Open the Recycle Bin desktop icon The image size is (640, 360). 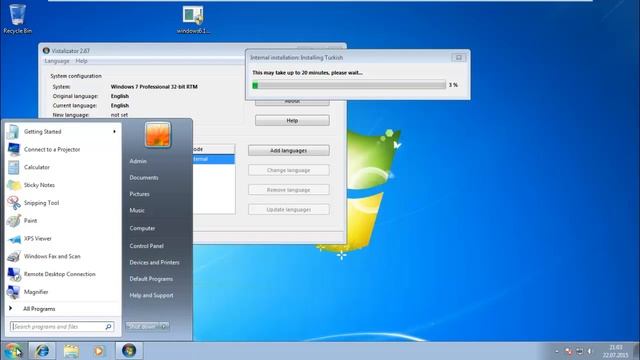click(x=17, y=18)
